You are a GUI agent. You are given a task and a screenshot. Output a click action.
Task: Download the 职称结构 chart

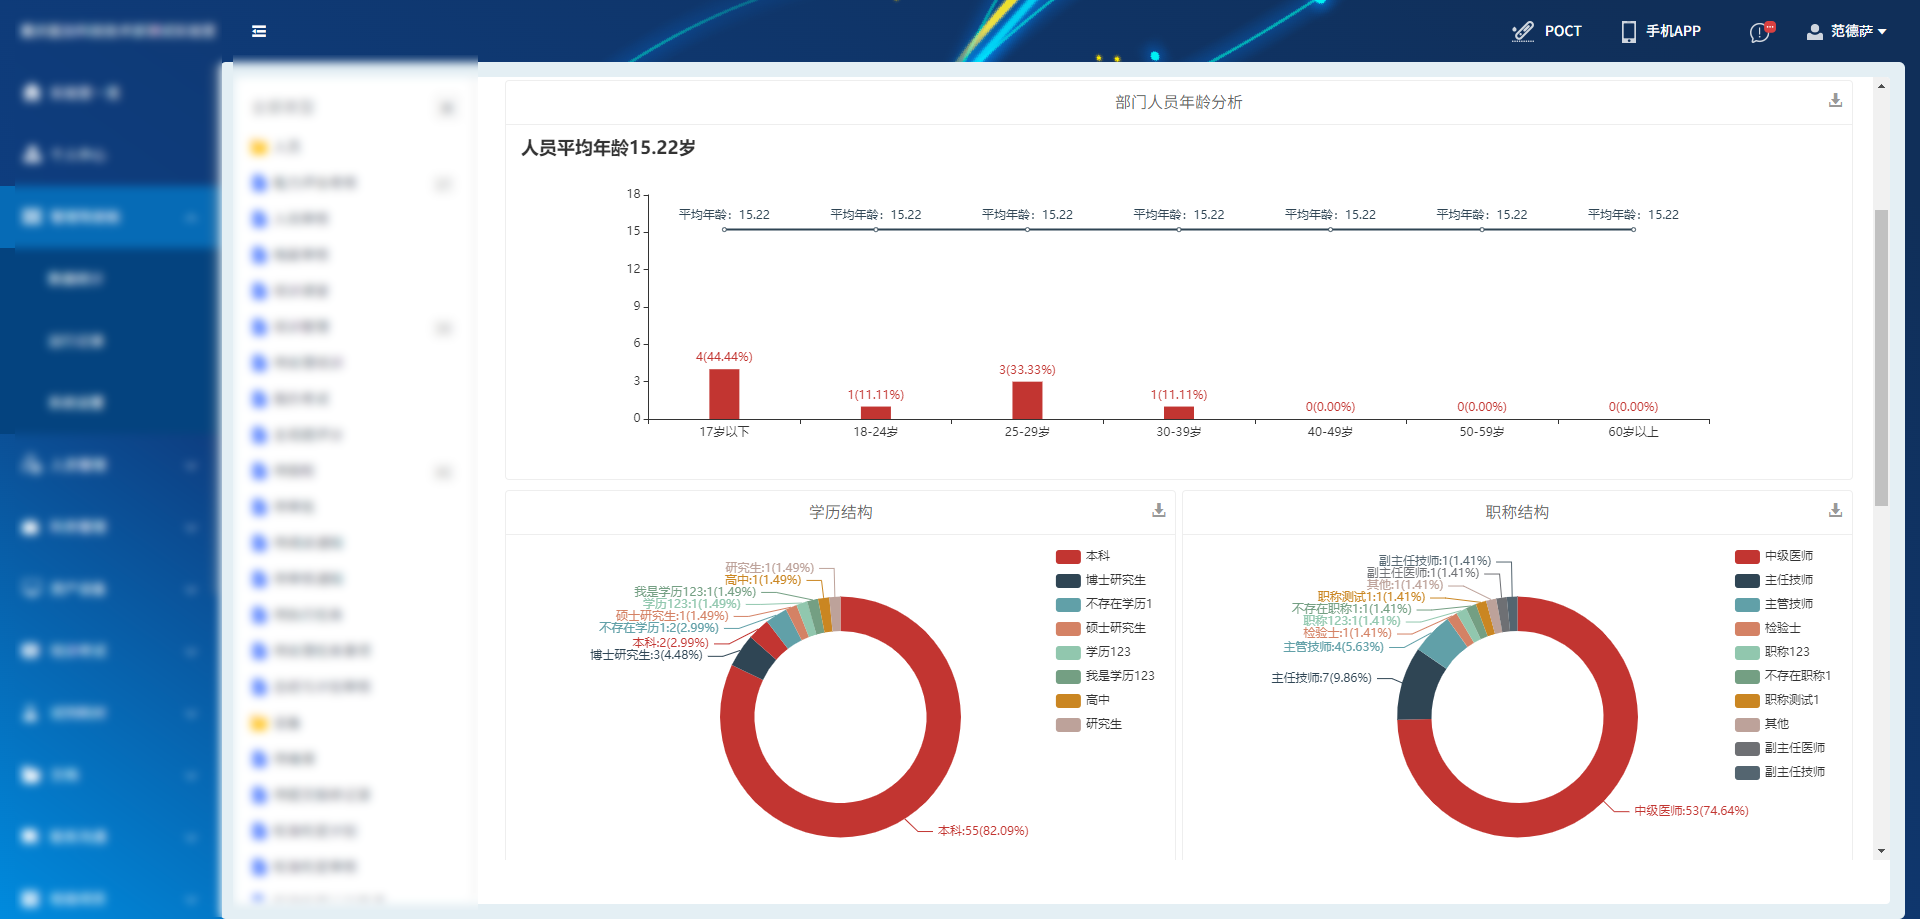(1835, 511)
